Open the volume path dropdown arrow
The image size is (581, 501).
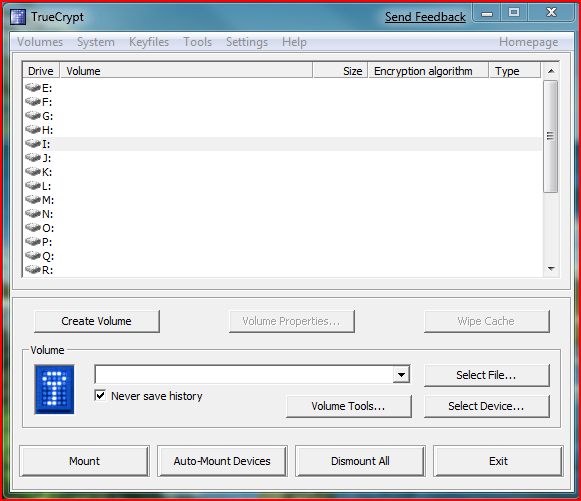coord(401,375)
